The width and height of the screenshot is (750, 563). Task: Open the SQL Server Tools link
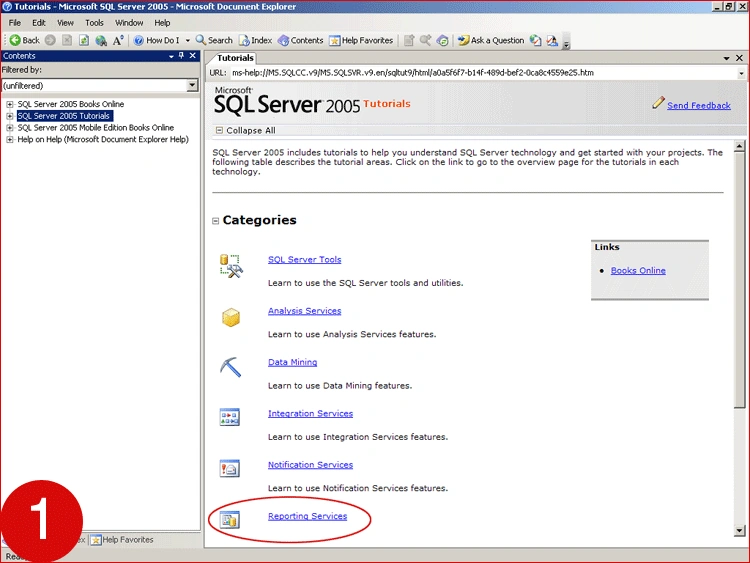(305, 259)
